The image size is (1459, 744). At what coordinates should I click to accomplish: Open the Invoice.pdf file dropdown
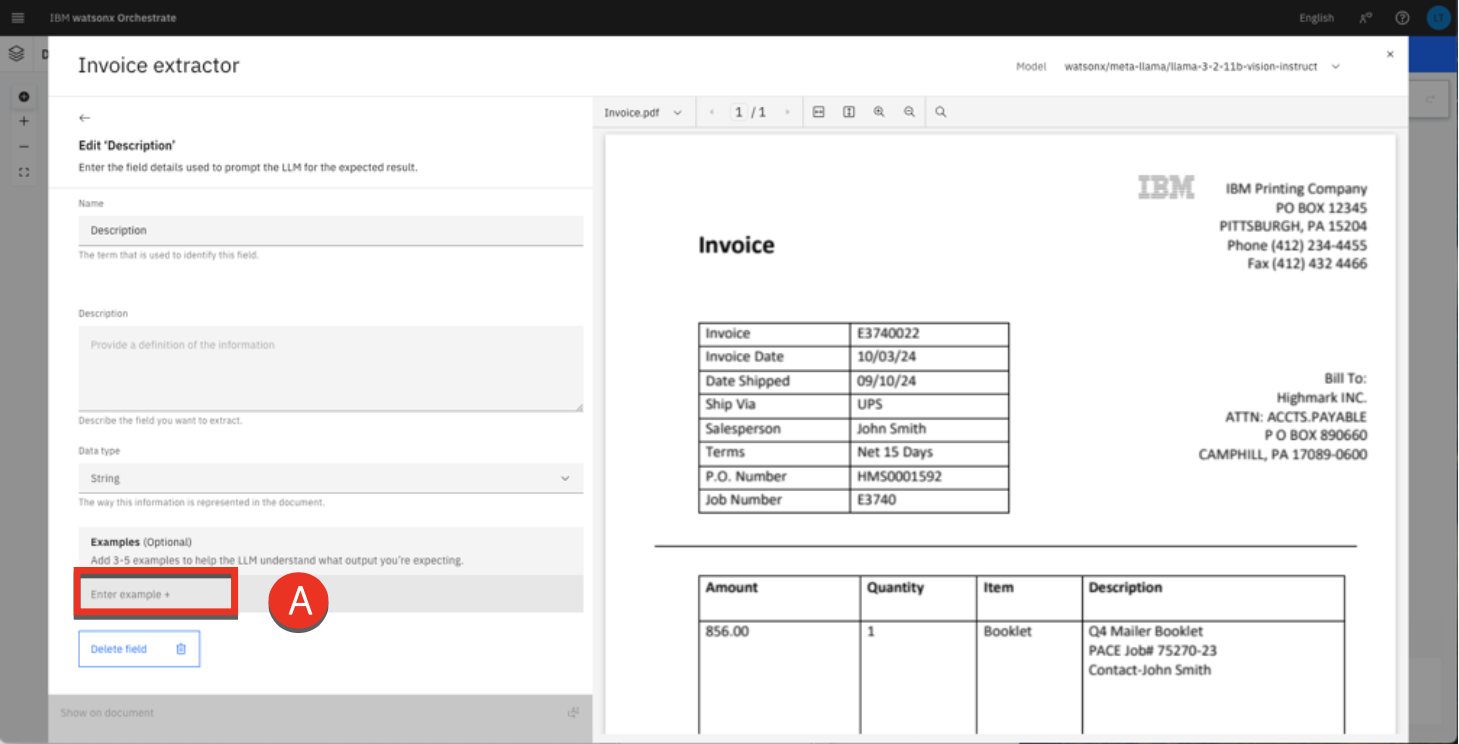(x=642, y=113)
